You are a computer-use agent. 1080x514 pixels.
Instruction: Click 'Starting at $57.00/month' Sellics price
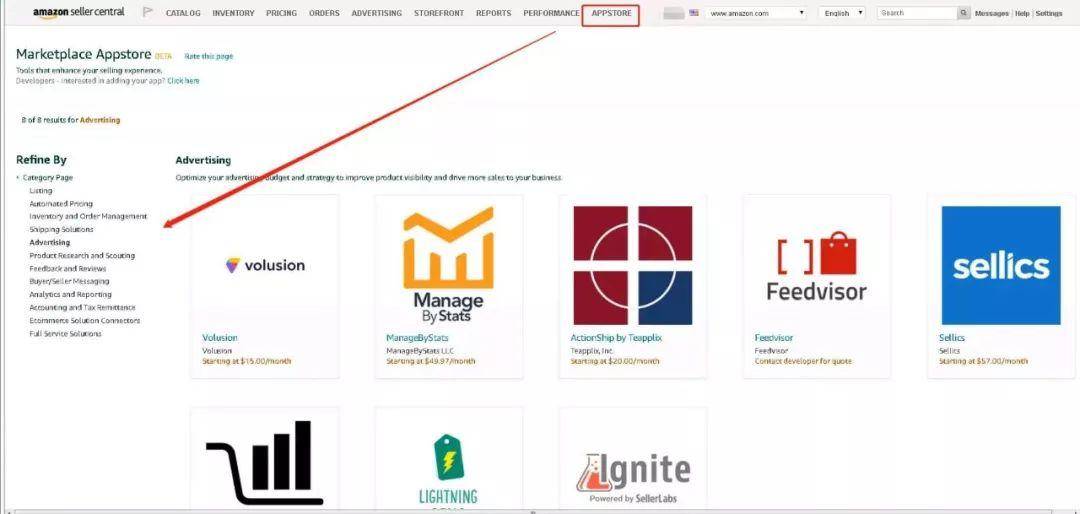click(984, 361)
